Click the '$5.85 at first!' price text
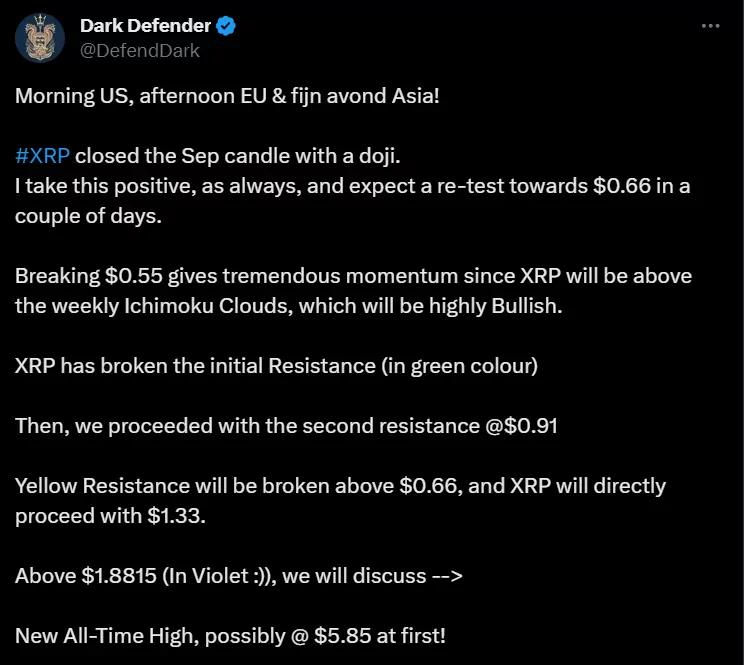 tap(380, 636)
